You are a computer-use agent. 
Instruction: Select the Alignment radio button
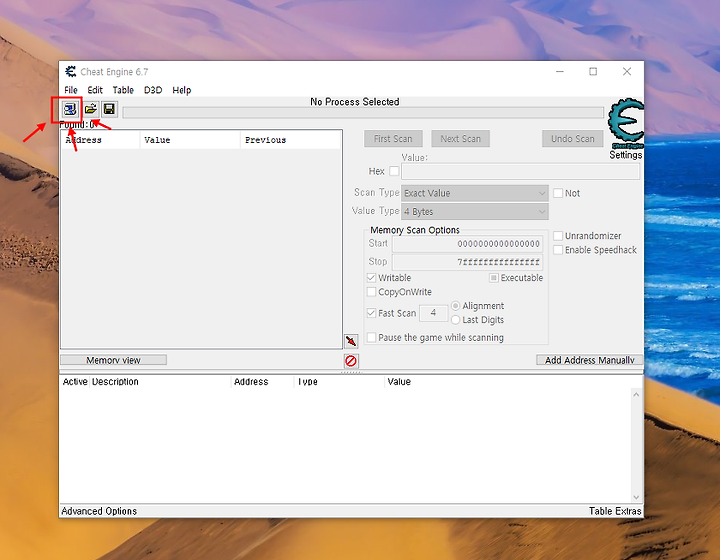click(x=456, y=306)
